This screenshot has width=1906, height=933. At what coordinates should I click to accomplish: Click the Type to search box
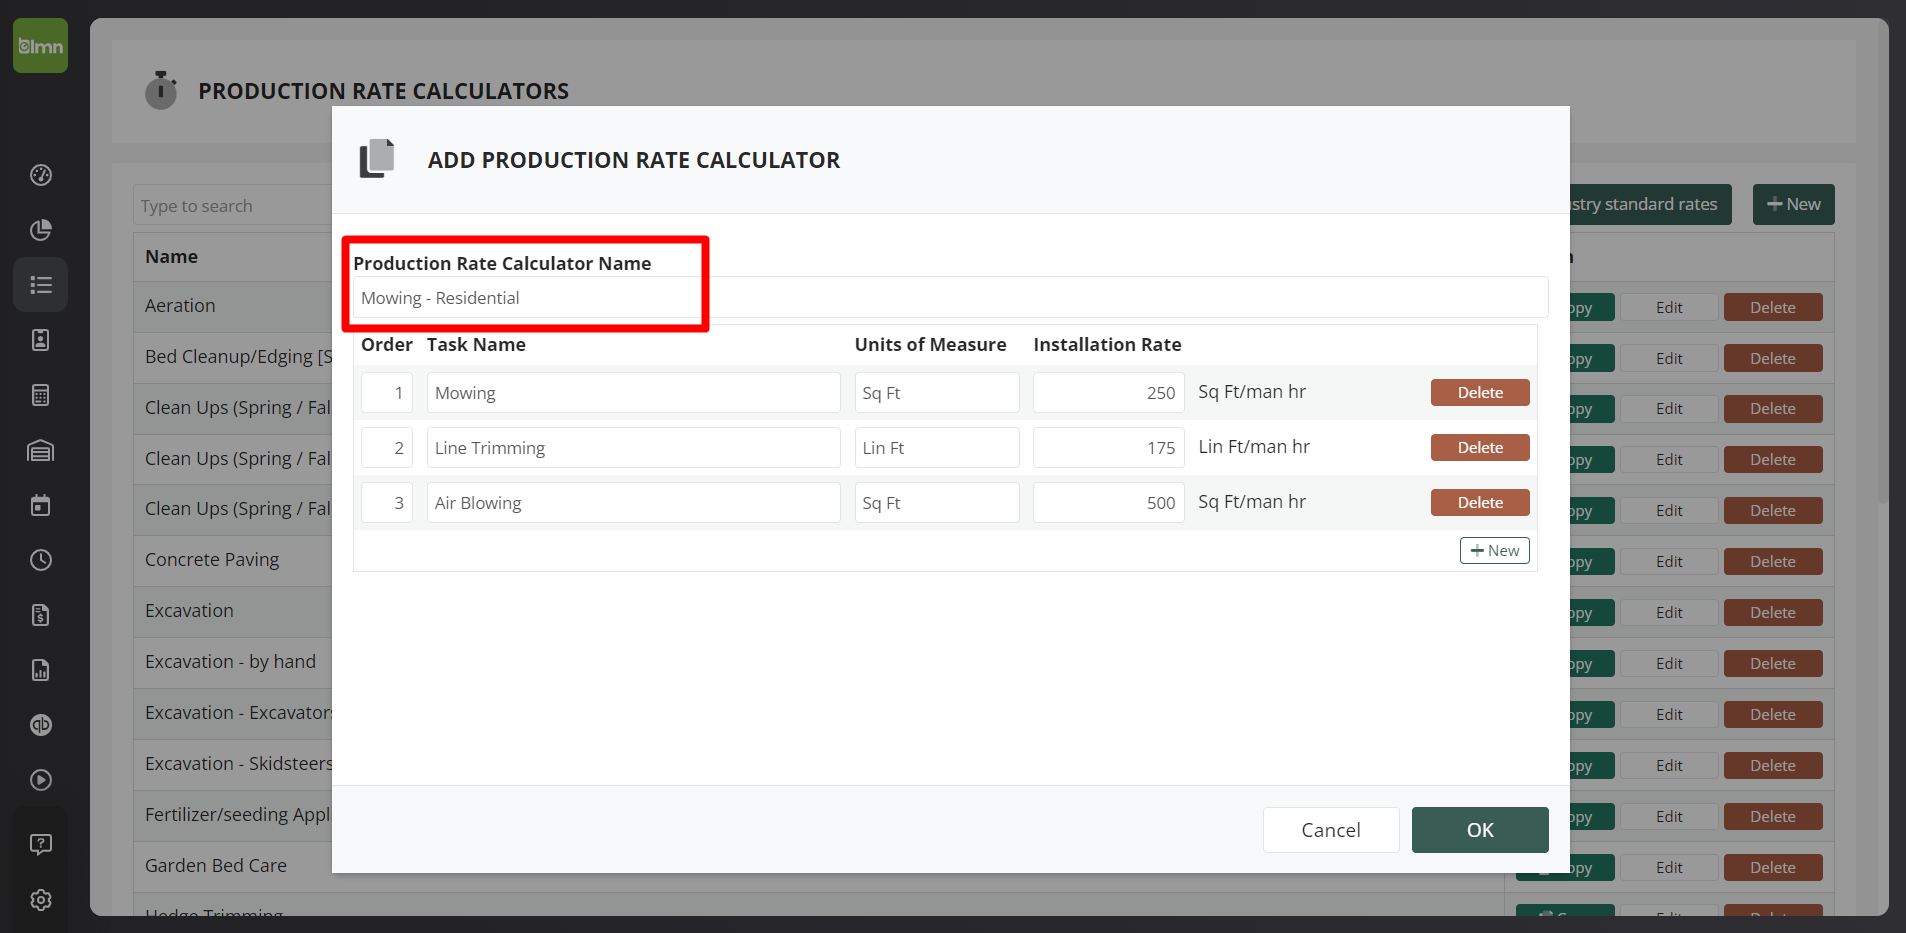click(233, 206)
